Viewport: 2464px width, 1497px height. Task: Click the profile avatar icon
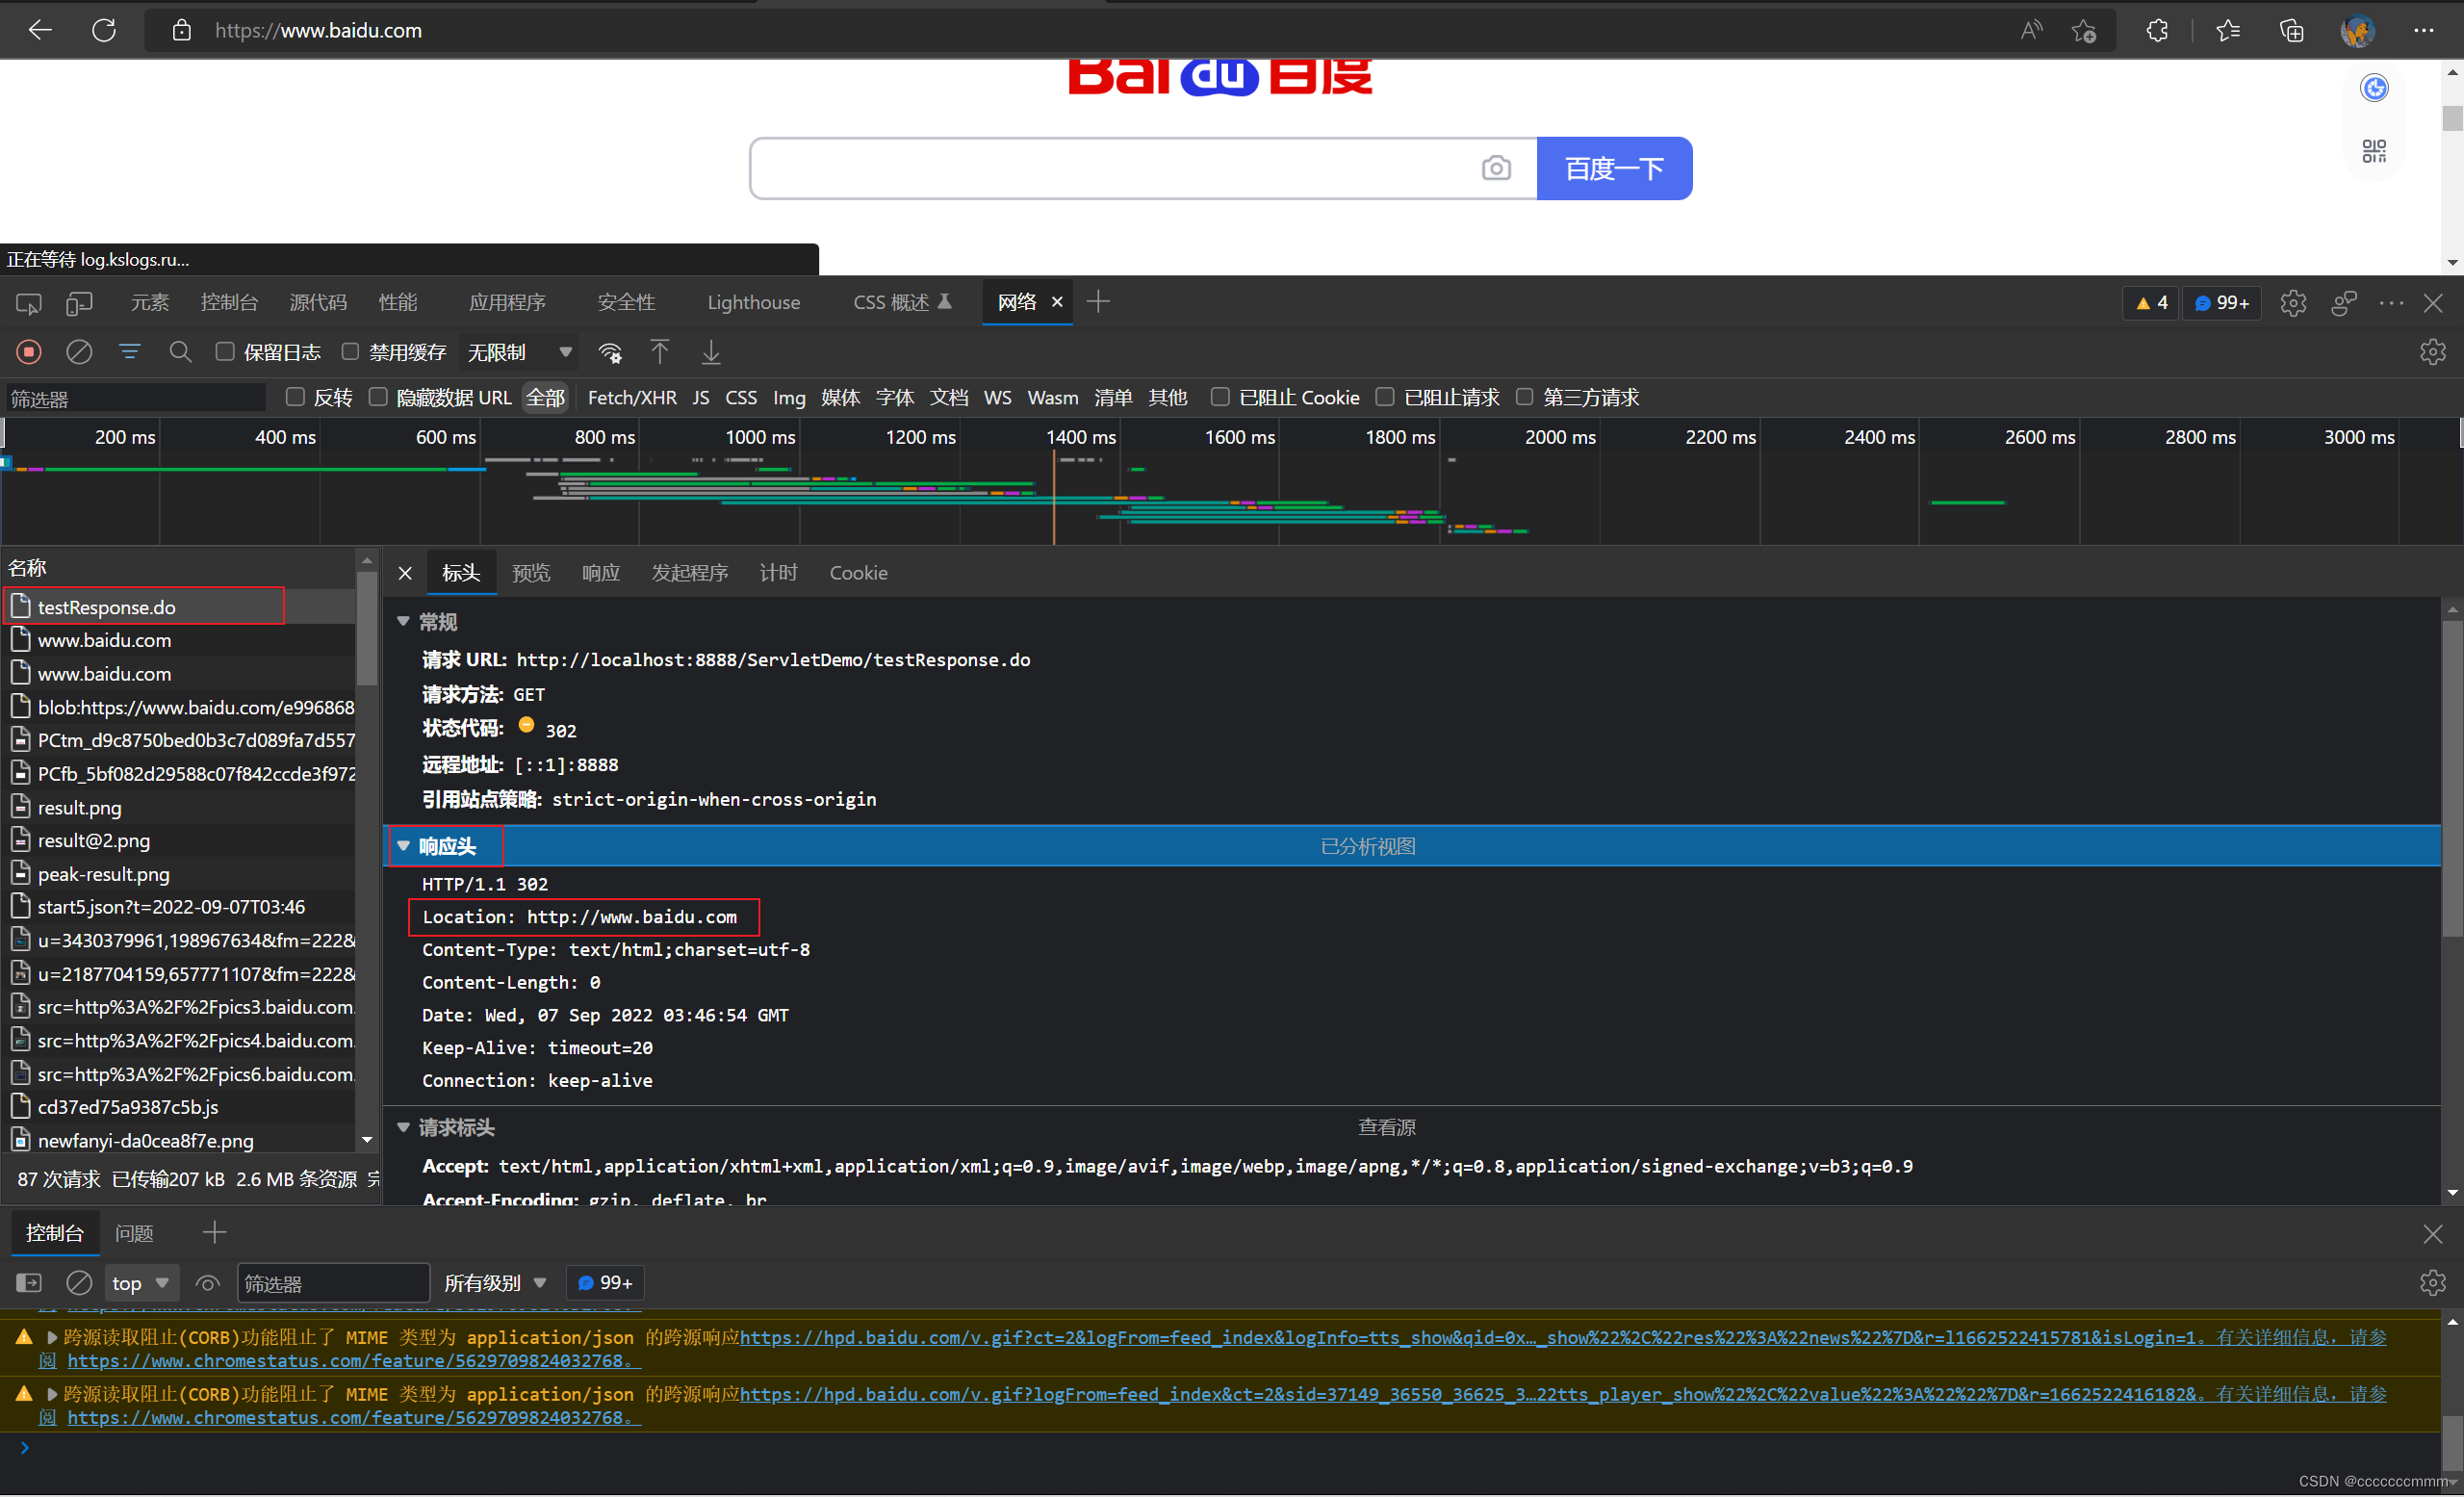point(2357,30)
